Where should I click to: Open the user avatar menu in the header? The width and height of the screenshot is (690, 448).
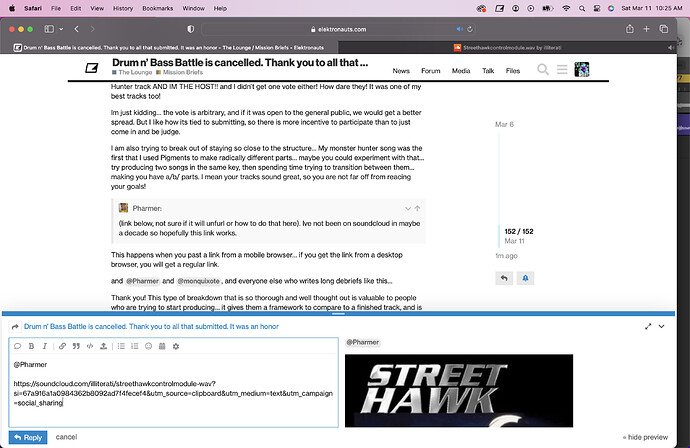click(x=582, y=70)
